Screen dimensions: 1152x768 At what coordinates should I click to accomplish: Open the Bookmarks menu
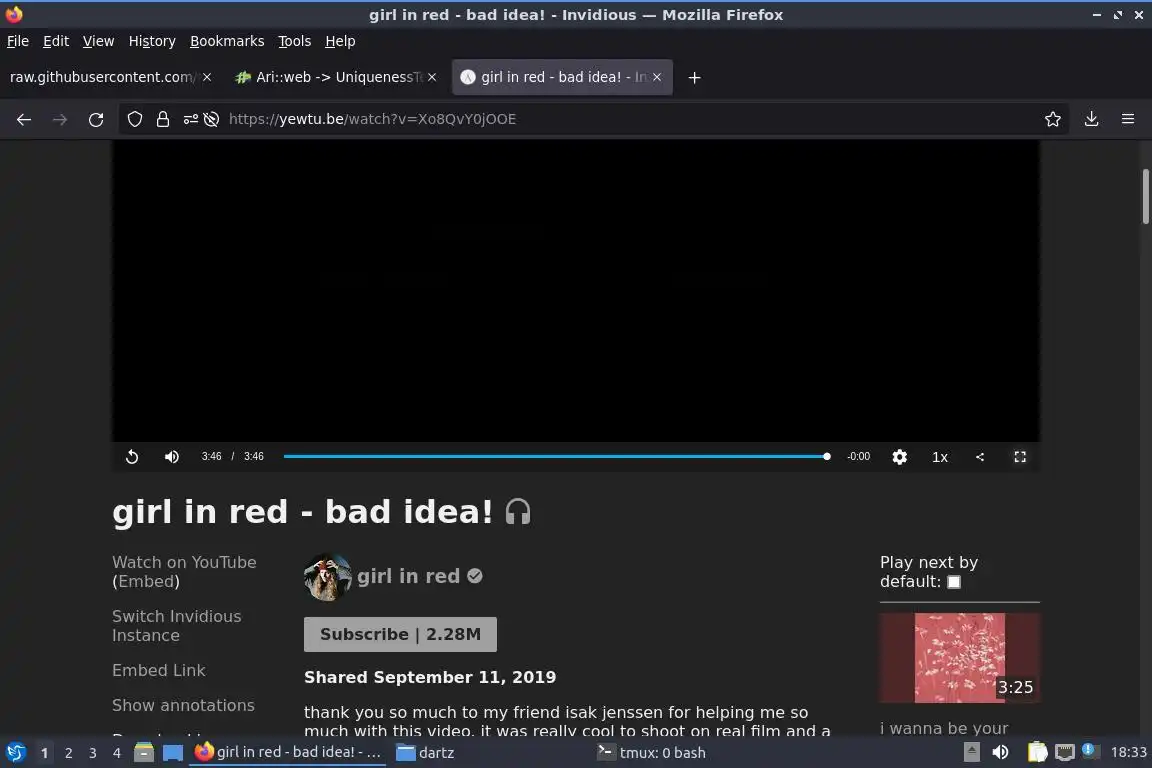click(227, 41)
